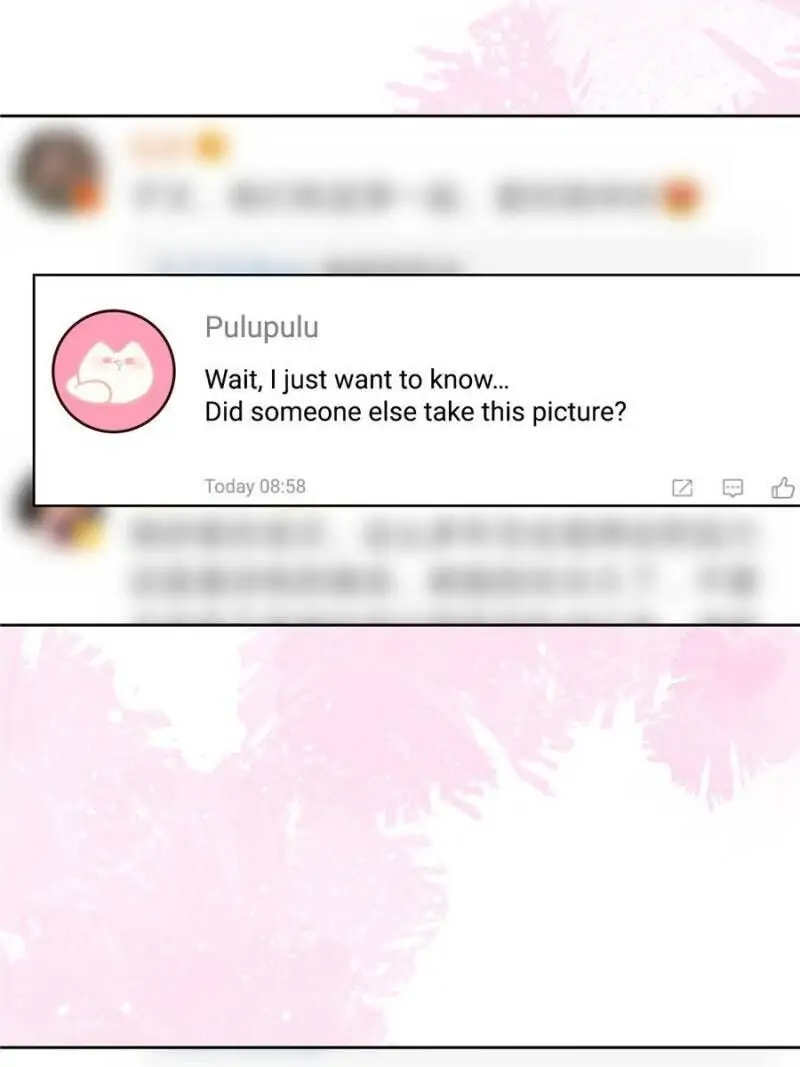Viewport: 800px width, 1067px height.
Task: Tap the orange verified badge on the top avatar
Action: coord(85,197)
